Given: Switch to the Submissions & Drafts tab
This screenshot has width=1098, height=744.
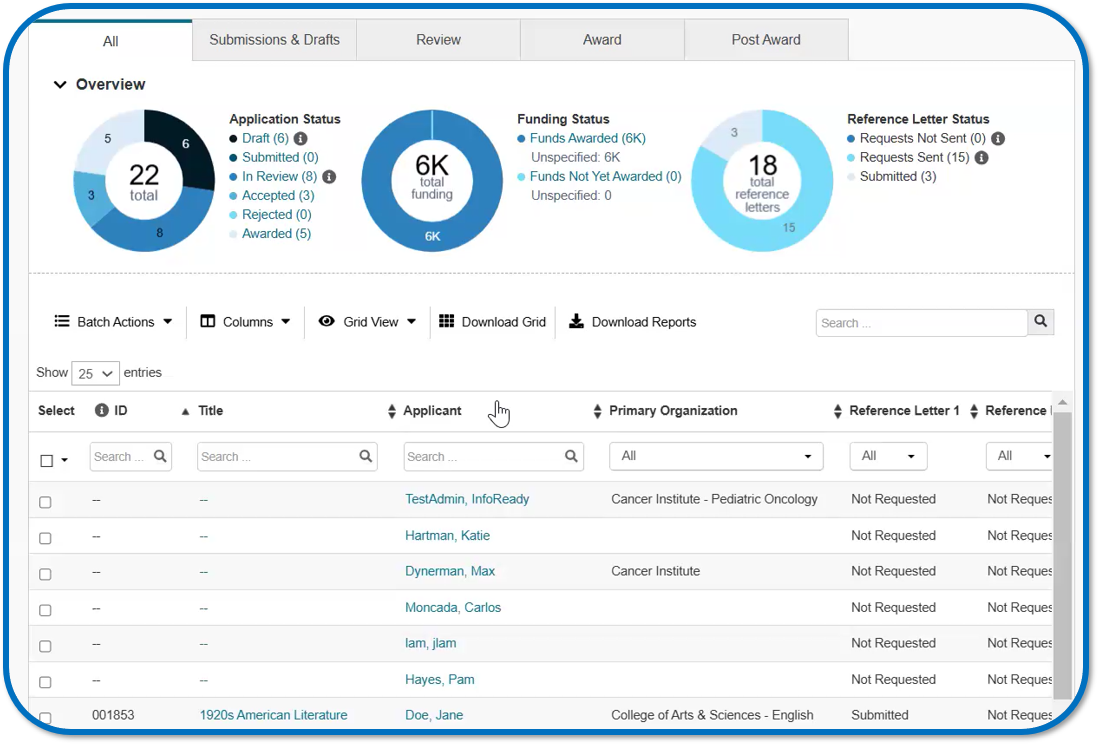Looking at the screenshot, I should [274, 40].
